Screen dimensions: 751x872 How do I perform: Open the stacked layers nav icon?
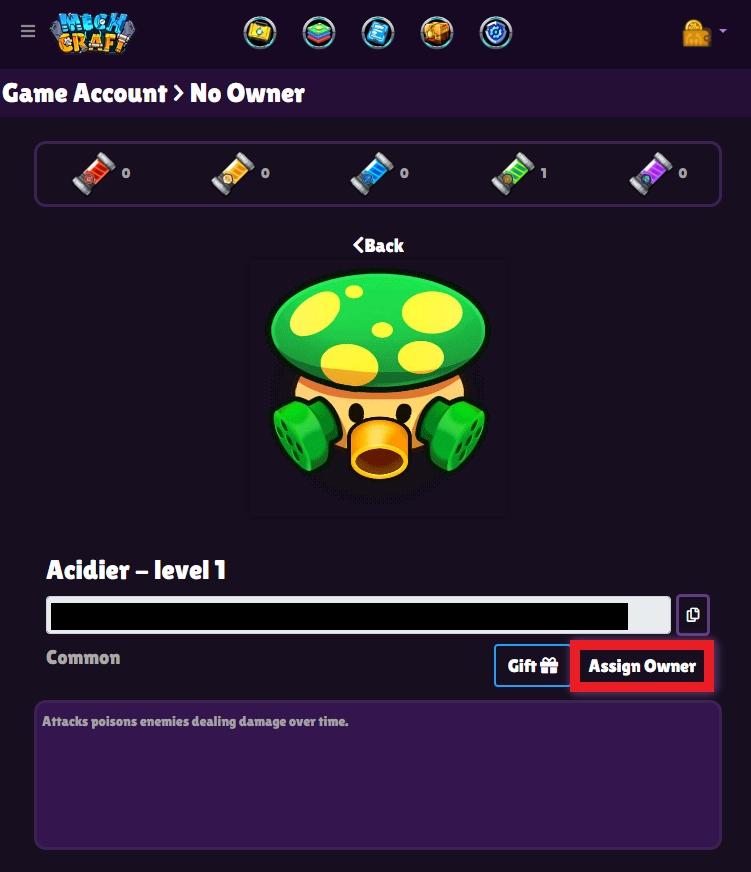click(x=319, y=33)
